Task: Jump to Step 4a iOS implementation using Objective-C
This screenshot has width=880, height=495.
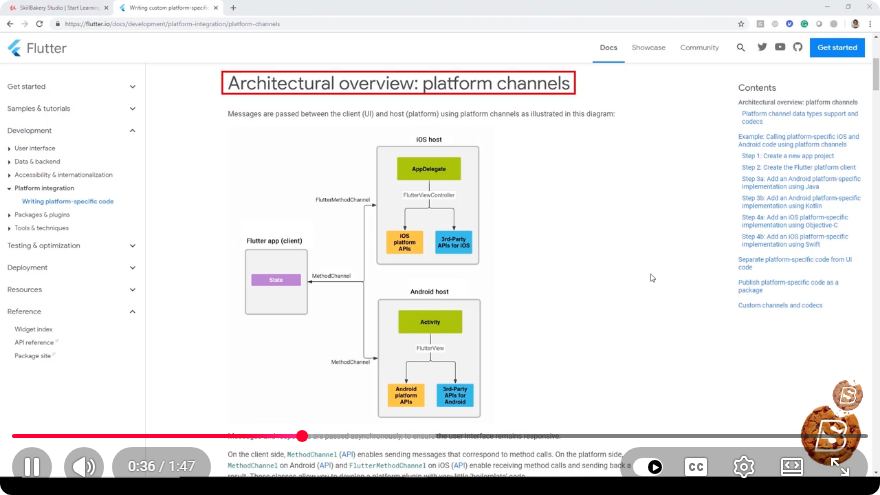Action: tap(795, 221)
